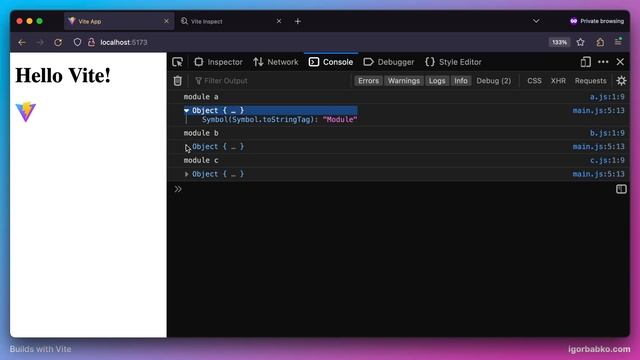Toggle the multi-line editor mode icon
640x360 pixels.
tap(621, 189)
